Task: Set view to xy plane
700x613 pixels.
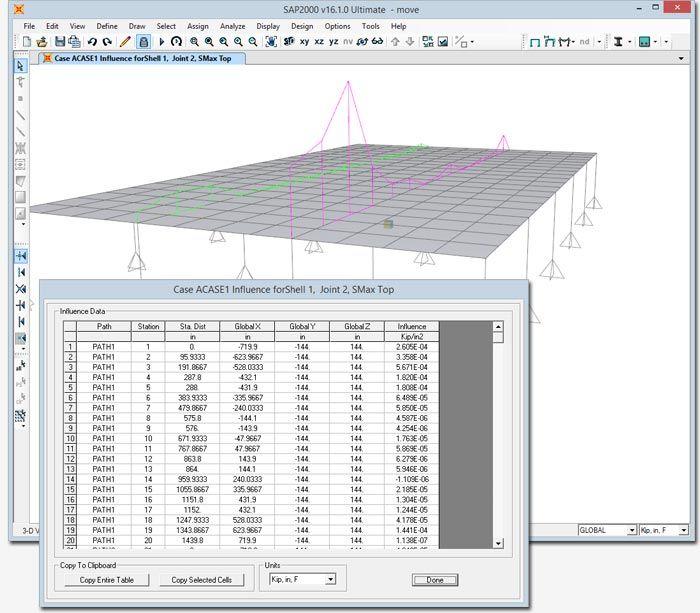Action: (304, 42)
